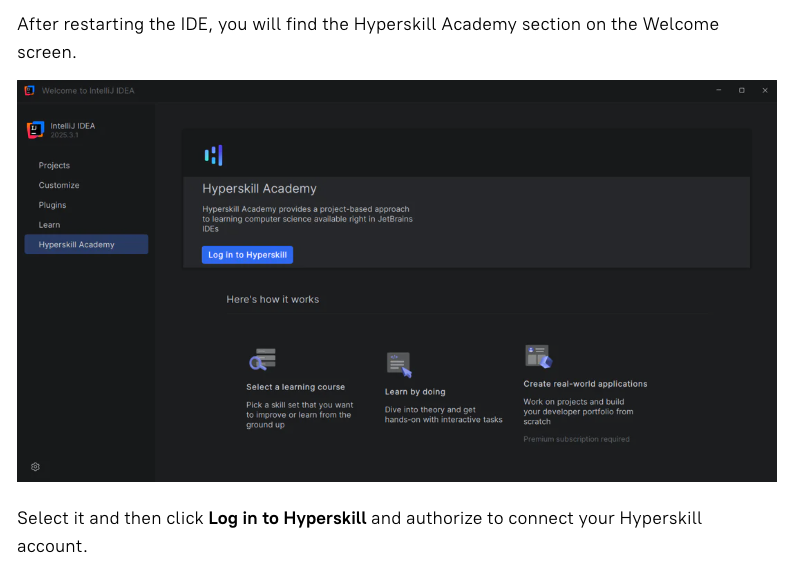Click the Create real-world applications title
The image size is (793, 571).
tap(585, 384)
